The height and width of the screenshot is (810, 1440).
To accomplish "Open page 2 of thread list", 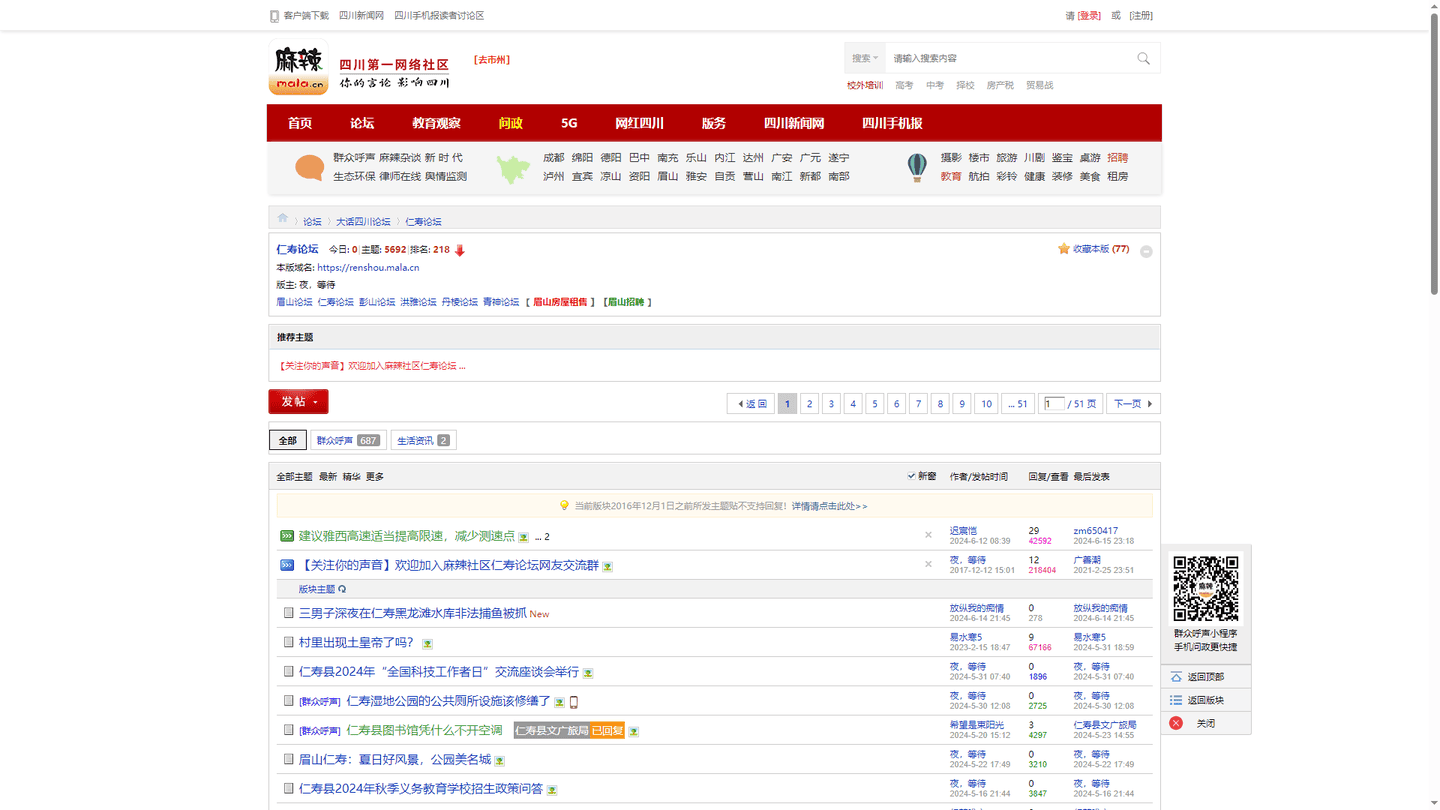I will pos(810,404).
